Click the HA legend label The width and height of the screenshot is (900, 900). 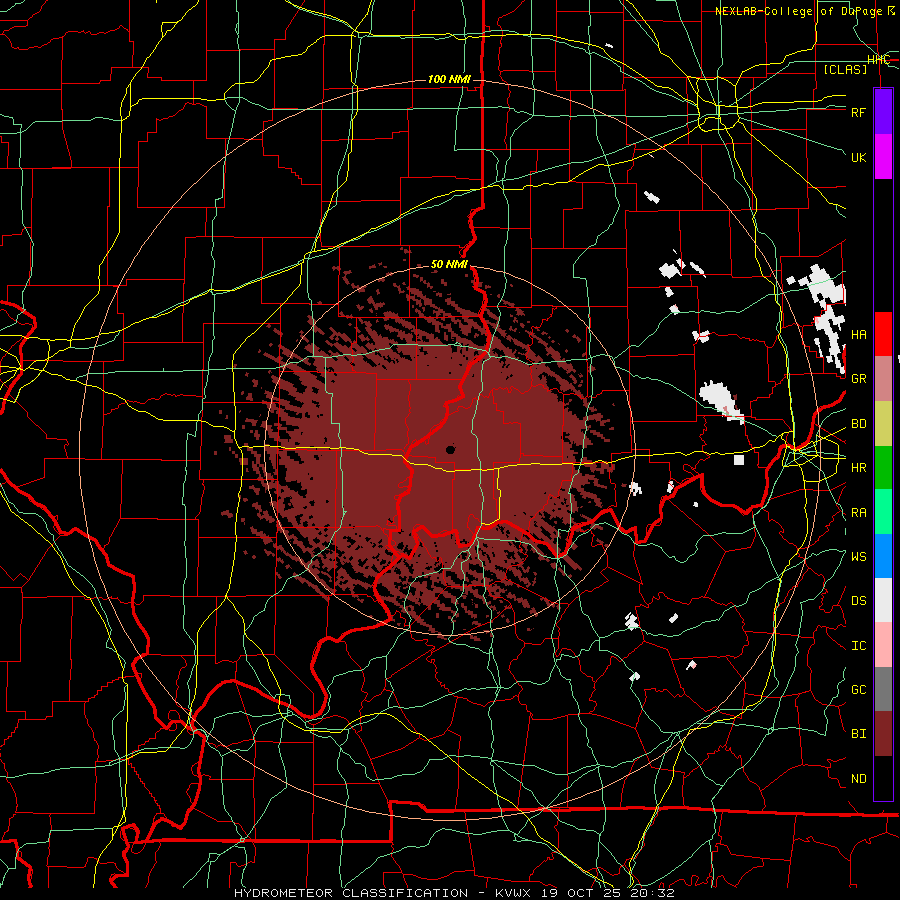[x=859, y=335]
